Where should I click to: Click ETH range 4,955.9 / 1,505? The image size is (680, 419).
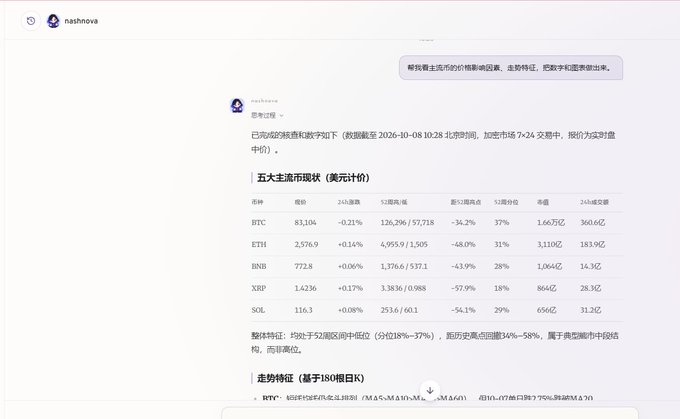[x=404, y=245]
